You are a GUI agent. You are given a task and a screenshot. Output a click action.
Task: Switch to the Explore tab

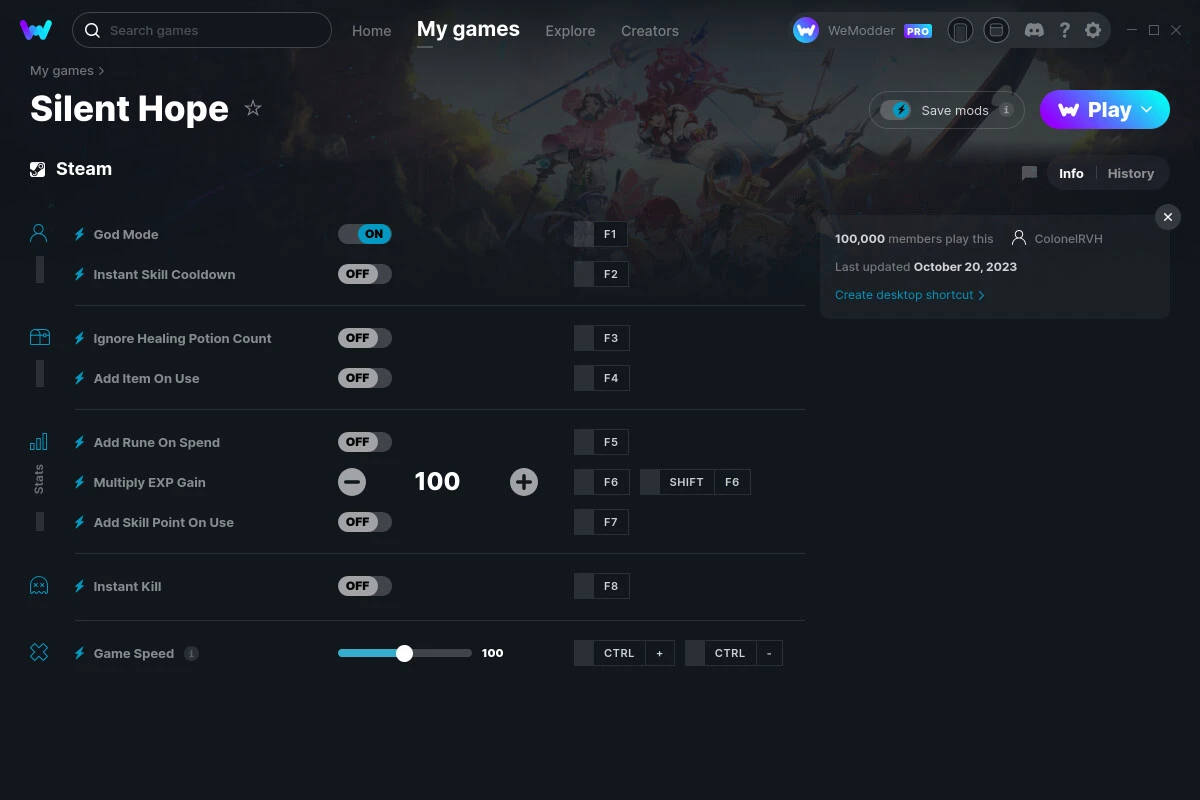click(x=570, y=31)
